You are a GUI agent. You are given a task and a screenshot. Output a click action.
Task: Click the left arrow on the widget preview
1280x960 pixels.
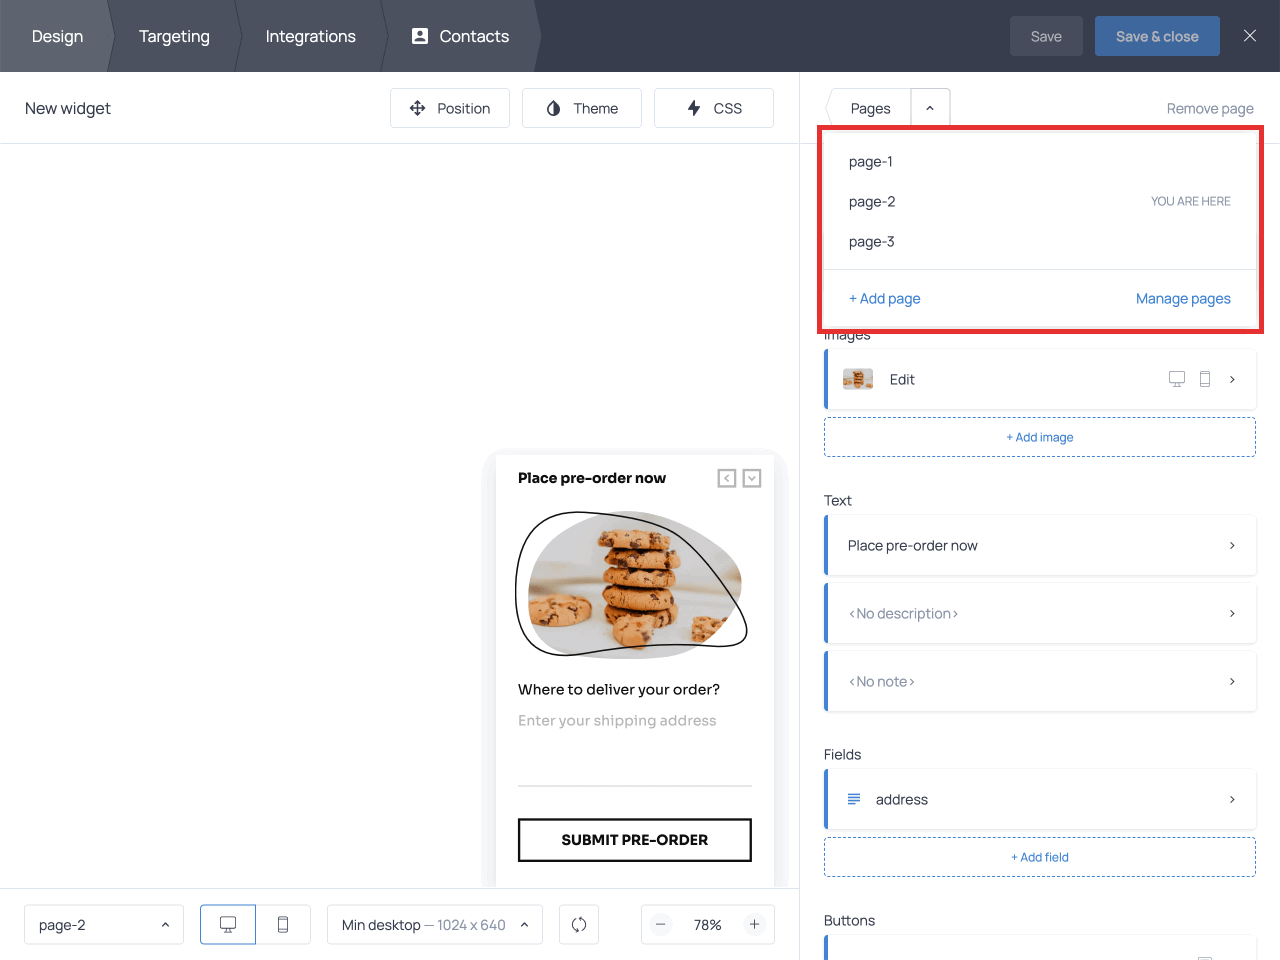[726, 478]
